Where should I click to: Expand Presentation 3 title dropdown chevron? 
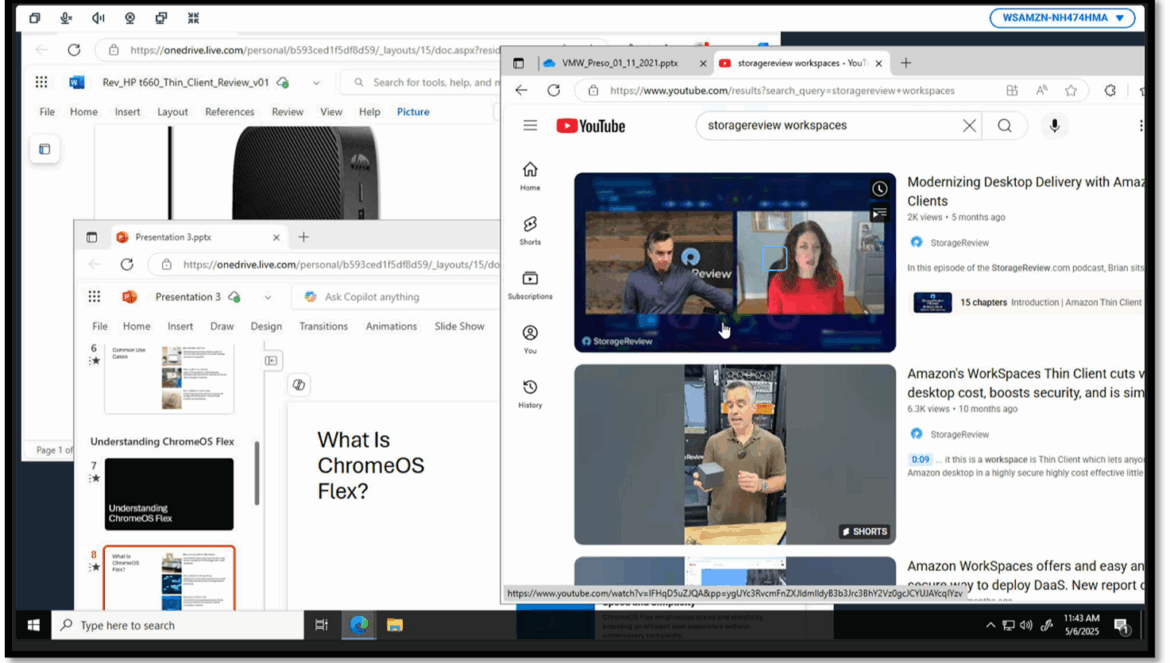pos(267,297)
